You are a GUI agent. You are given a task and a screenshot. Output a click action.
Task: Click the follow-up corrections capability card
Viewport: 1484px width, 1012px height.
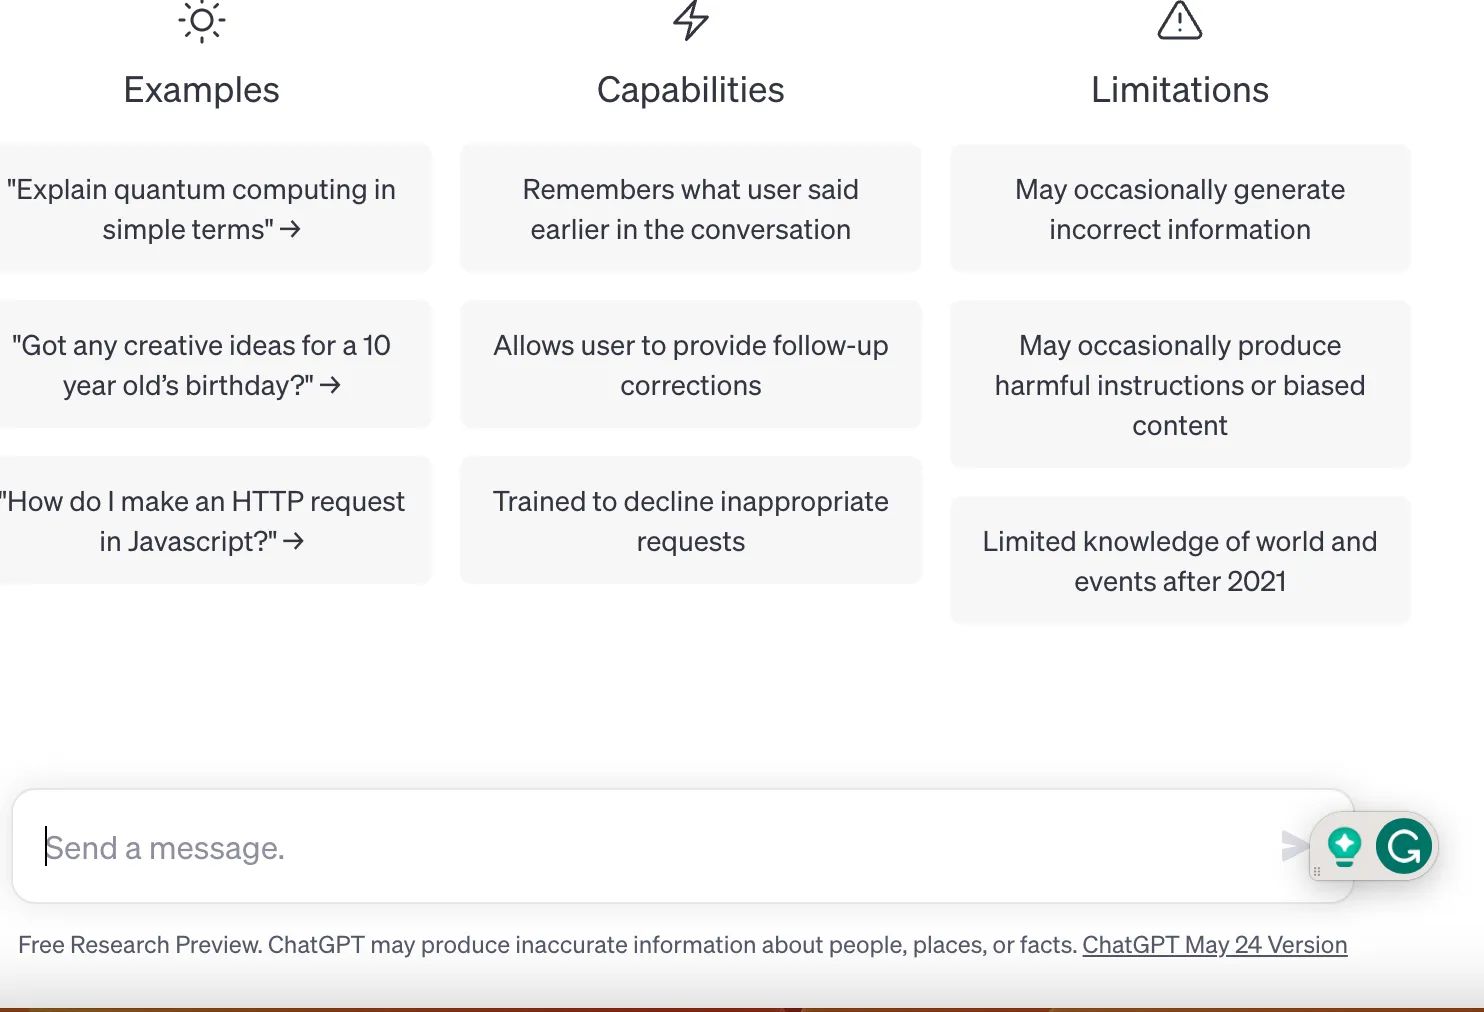tap(690, 365)
